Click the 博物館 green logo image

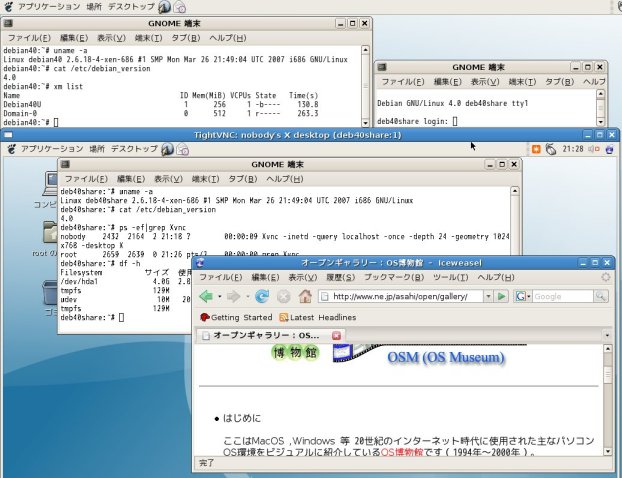coord(295,352)
